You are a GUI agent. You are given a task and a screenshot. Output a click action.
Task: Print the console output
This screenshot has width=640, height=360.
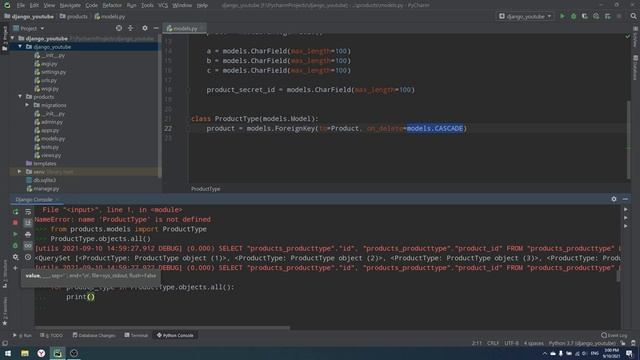tap(28, 234)
